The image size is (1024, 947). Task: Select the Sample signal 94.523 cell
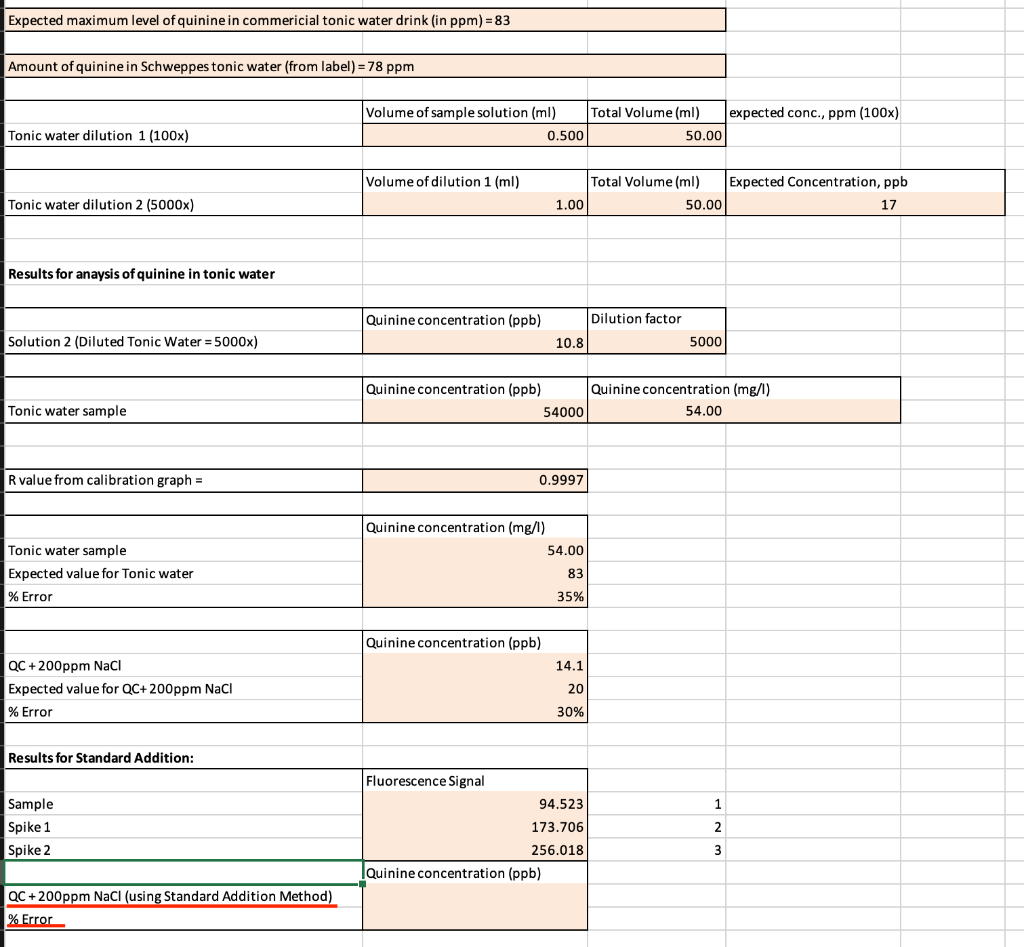coord(475,804)
